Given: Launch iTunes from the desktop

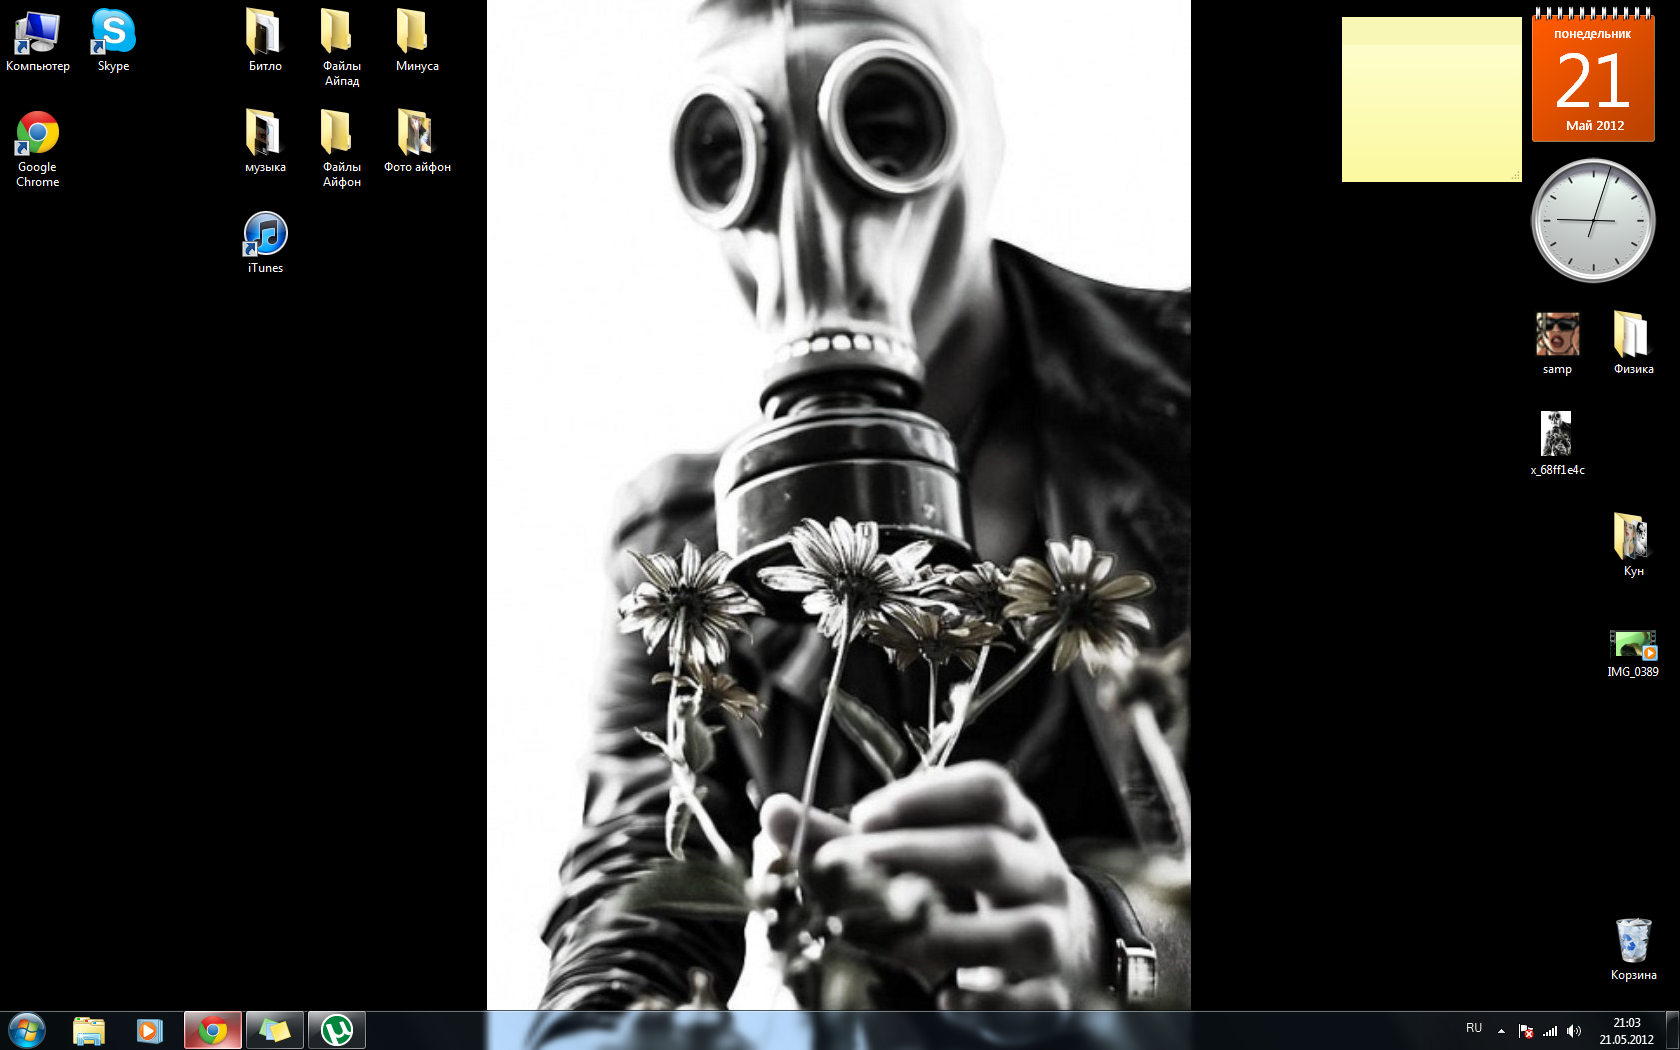Looking at the screenshot, I should pyautogui.click(x=265, y=243).
